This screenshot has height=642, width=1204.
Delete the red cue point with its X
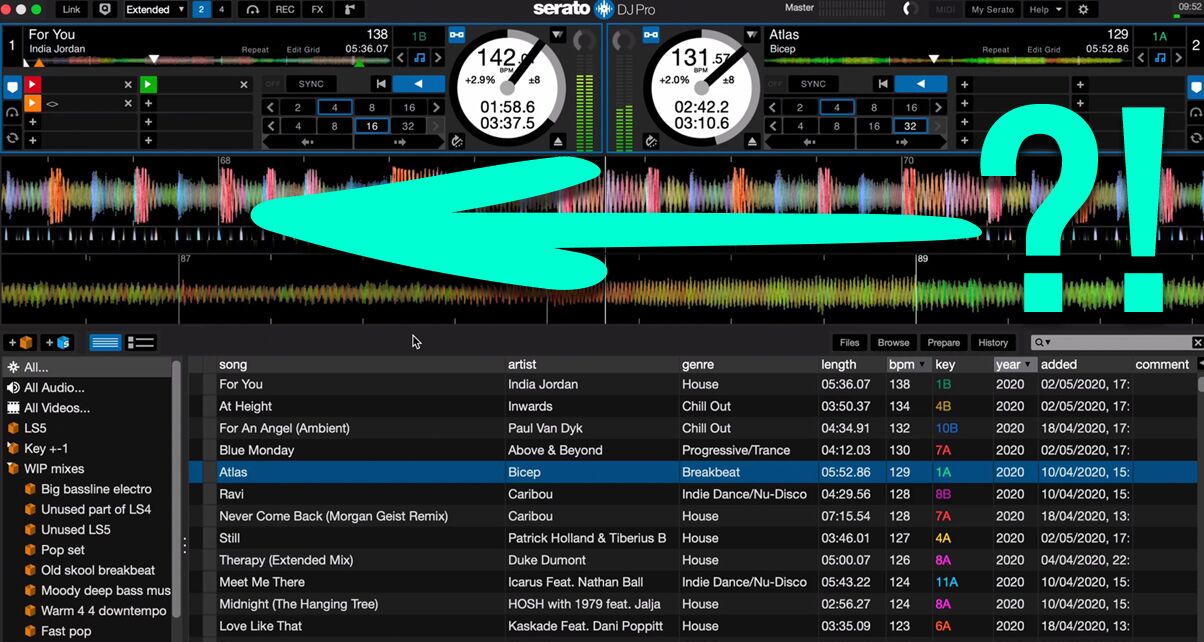(x=128, y=85)
